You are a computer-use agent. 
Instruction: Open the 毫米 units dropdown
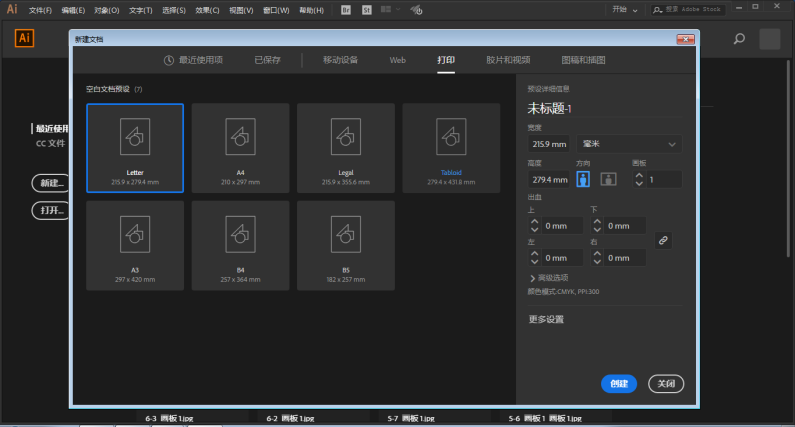tap(629, 144)
